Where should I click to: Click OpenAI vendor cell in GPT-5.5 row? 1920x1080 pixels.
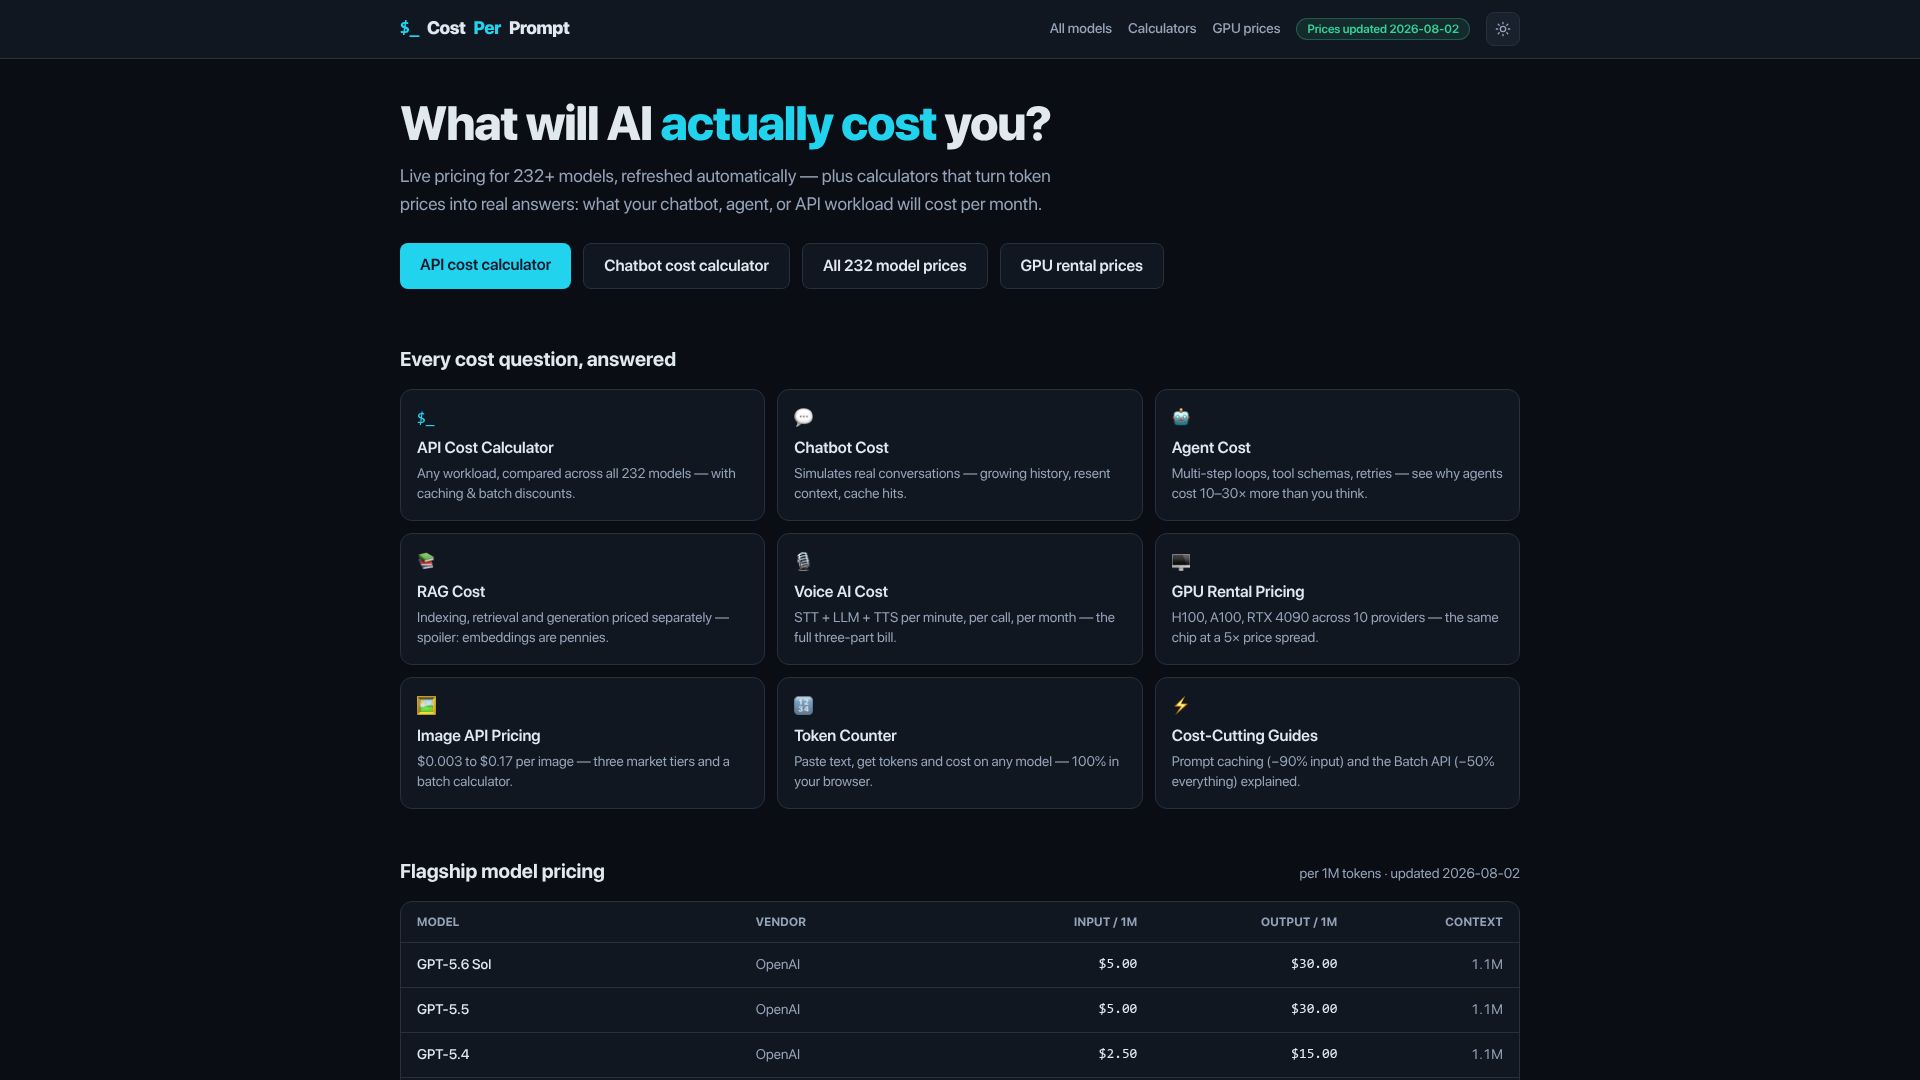click(x=777, y=1010)
